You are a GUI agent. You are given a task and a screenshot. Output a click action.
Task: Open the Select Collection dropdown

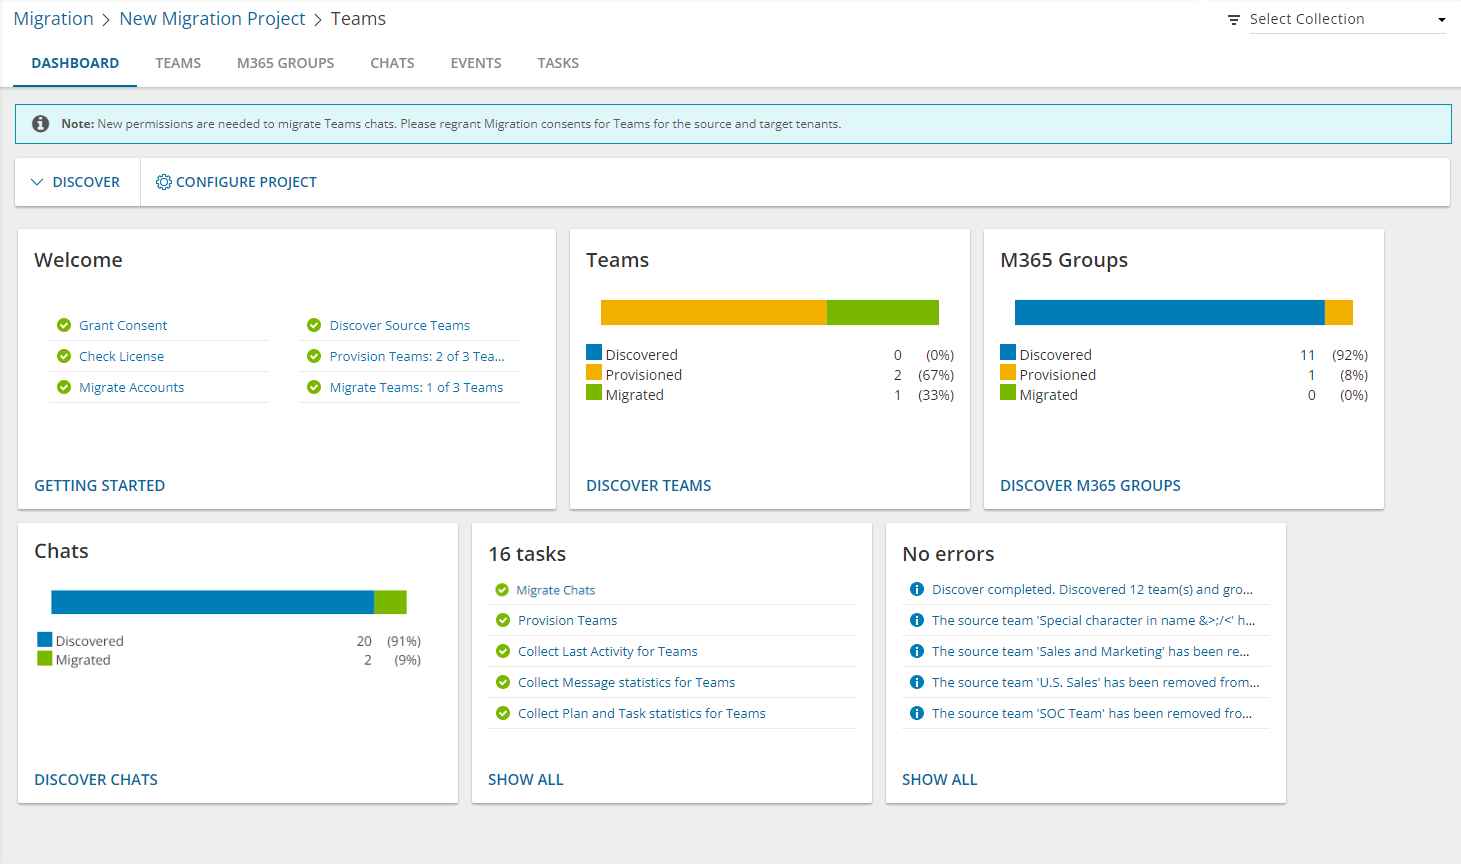click(1345, 20)
